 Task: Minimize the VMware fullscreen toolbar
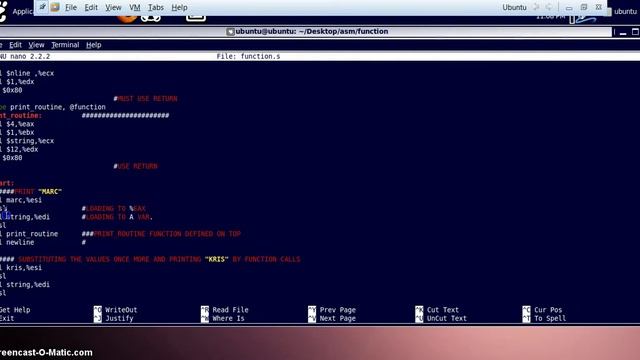pyautogui.click(x=569, y=8)
